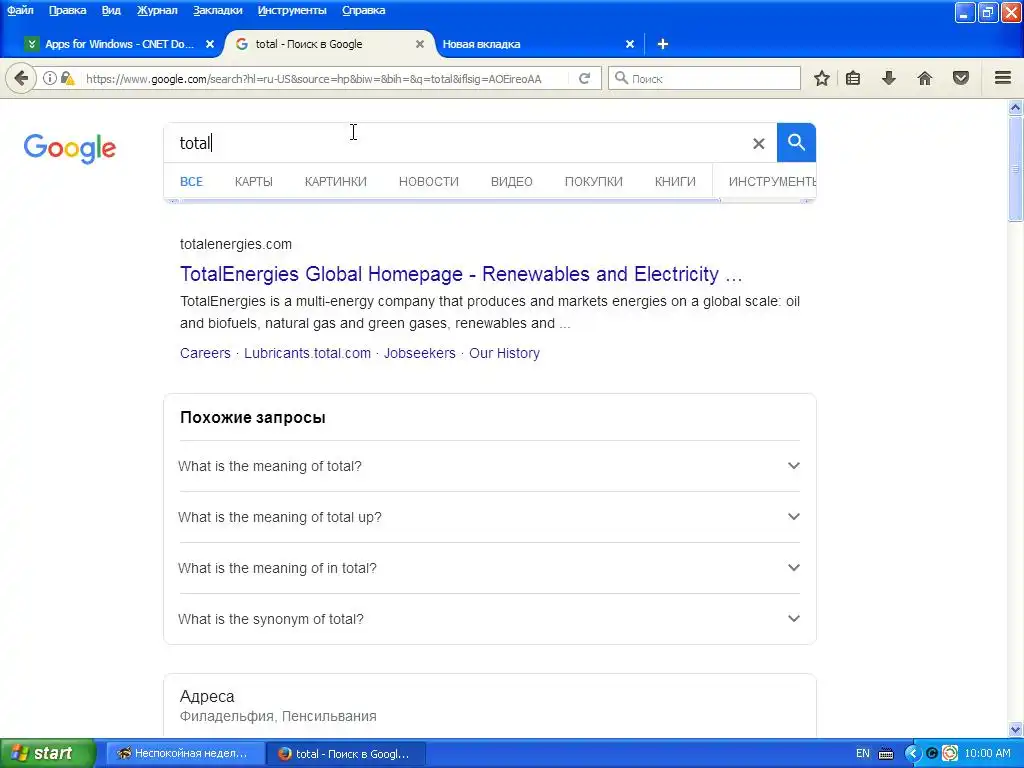Open the Закладки menu
1024x768 pixels.
pos(217,10)
